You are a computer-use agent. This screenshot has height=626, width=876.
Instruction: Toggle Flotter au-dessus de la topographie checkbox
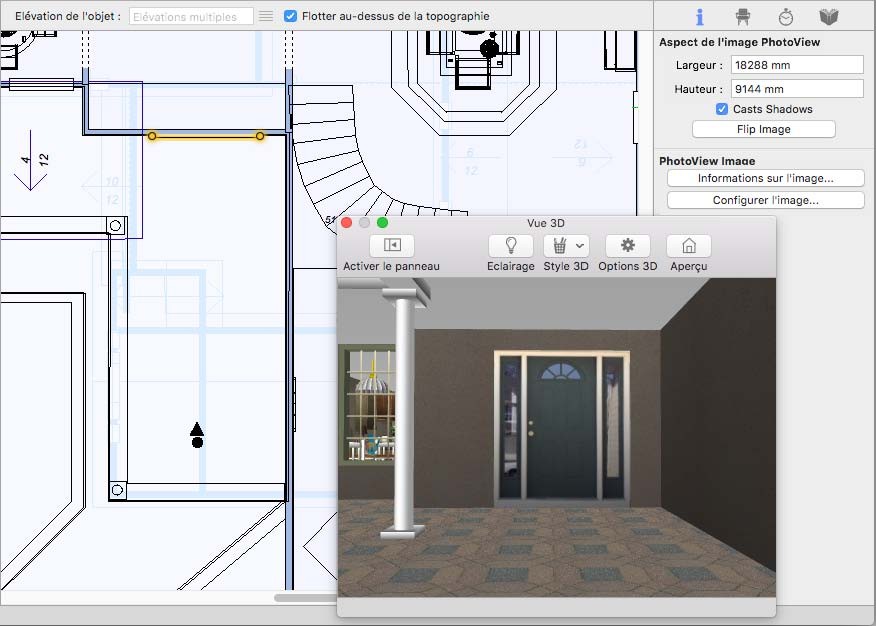point(290,16)
